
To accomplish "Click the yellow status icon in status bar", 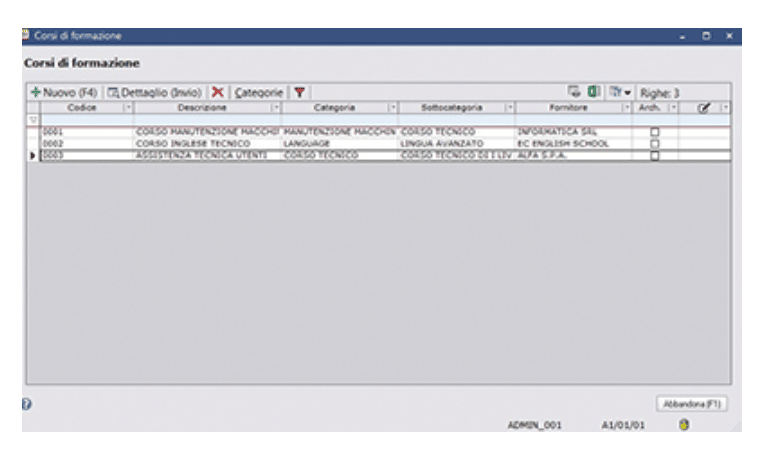I will (685, 425).
